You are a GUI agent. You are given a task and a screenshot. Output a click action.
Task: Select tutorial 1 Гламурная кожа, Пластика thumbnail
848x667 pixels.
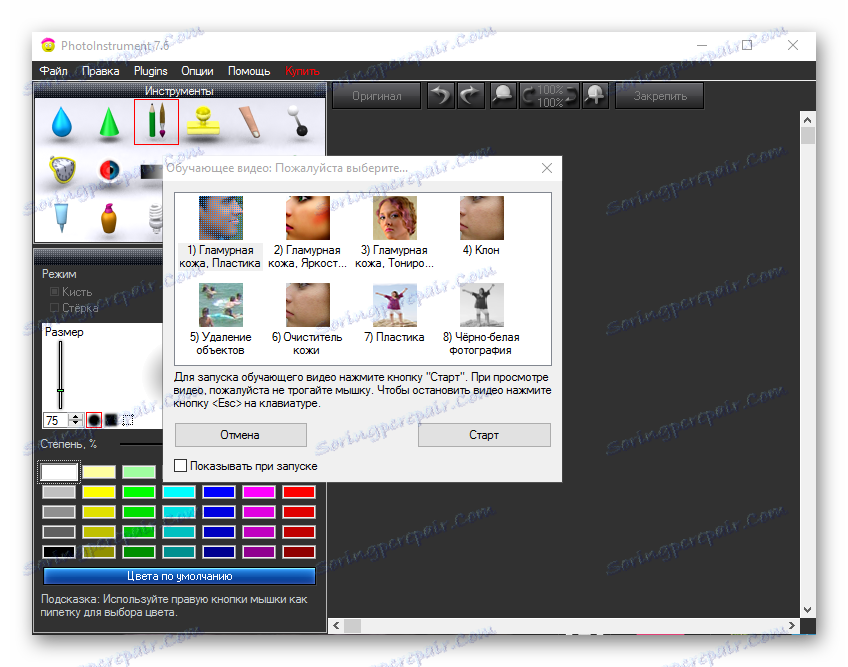tap(221, 218)
